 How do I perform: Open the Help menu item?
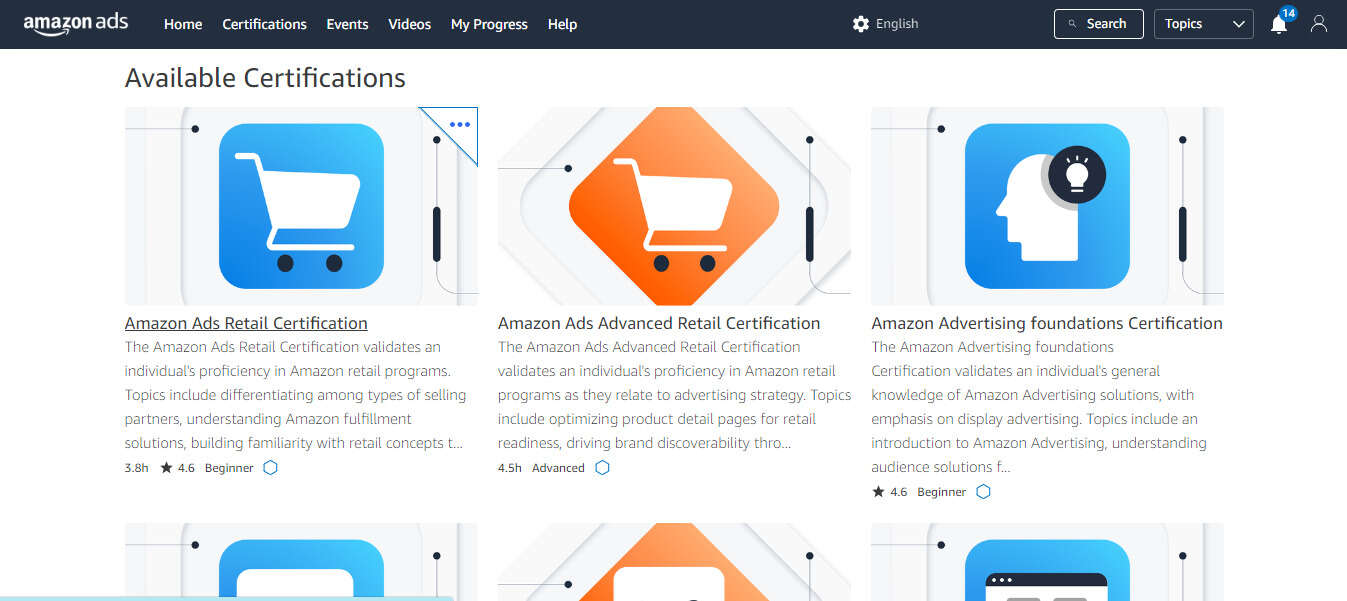coord(562,24)
